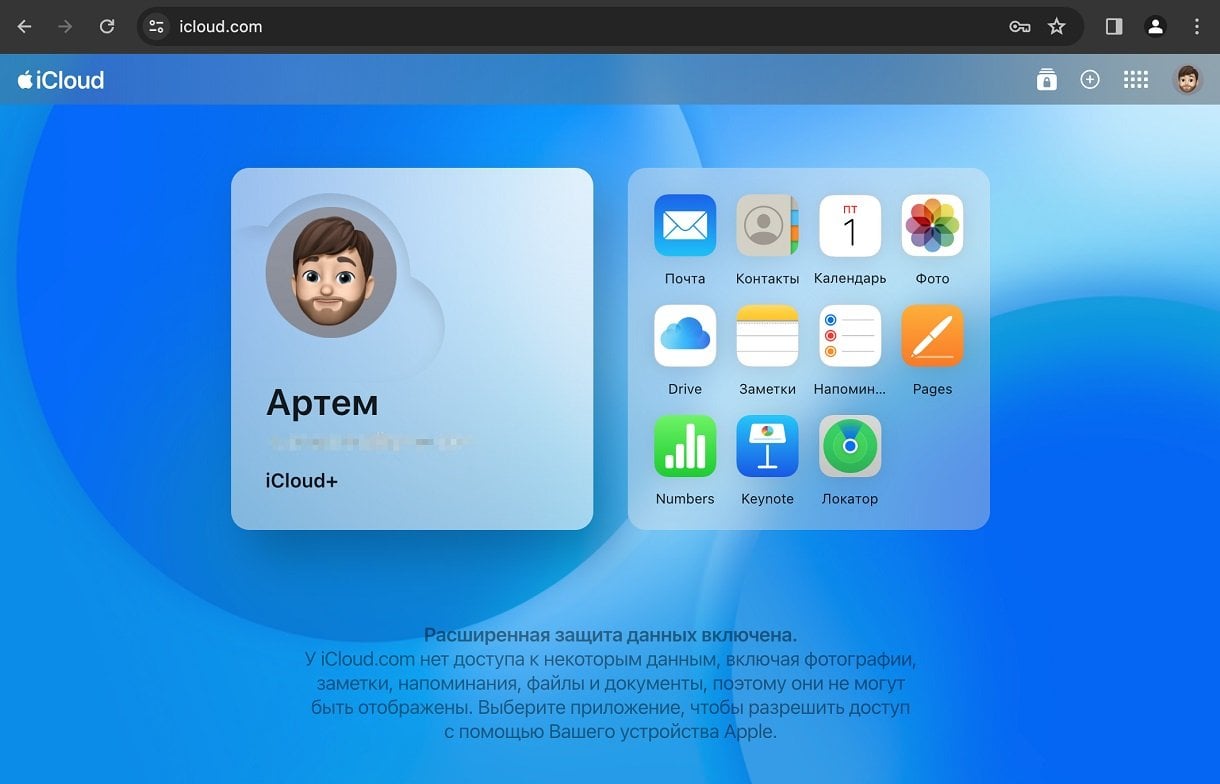The image size is (1220, 784).
Task: Launch Numbers
Action: pyautogui.click(x=685, y=446)
